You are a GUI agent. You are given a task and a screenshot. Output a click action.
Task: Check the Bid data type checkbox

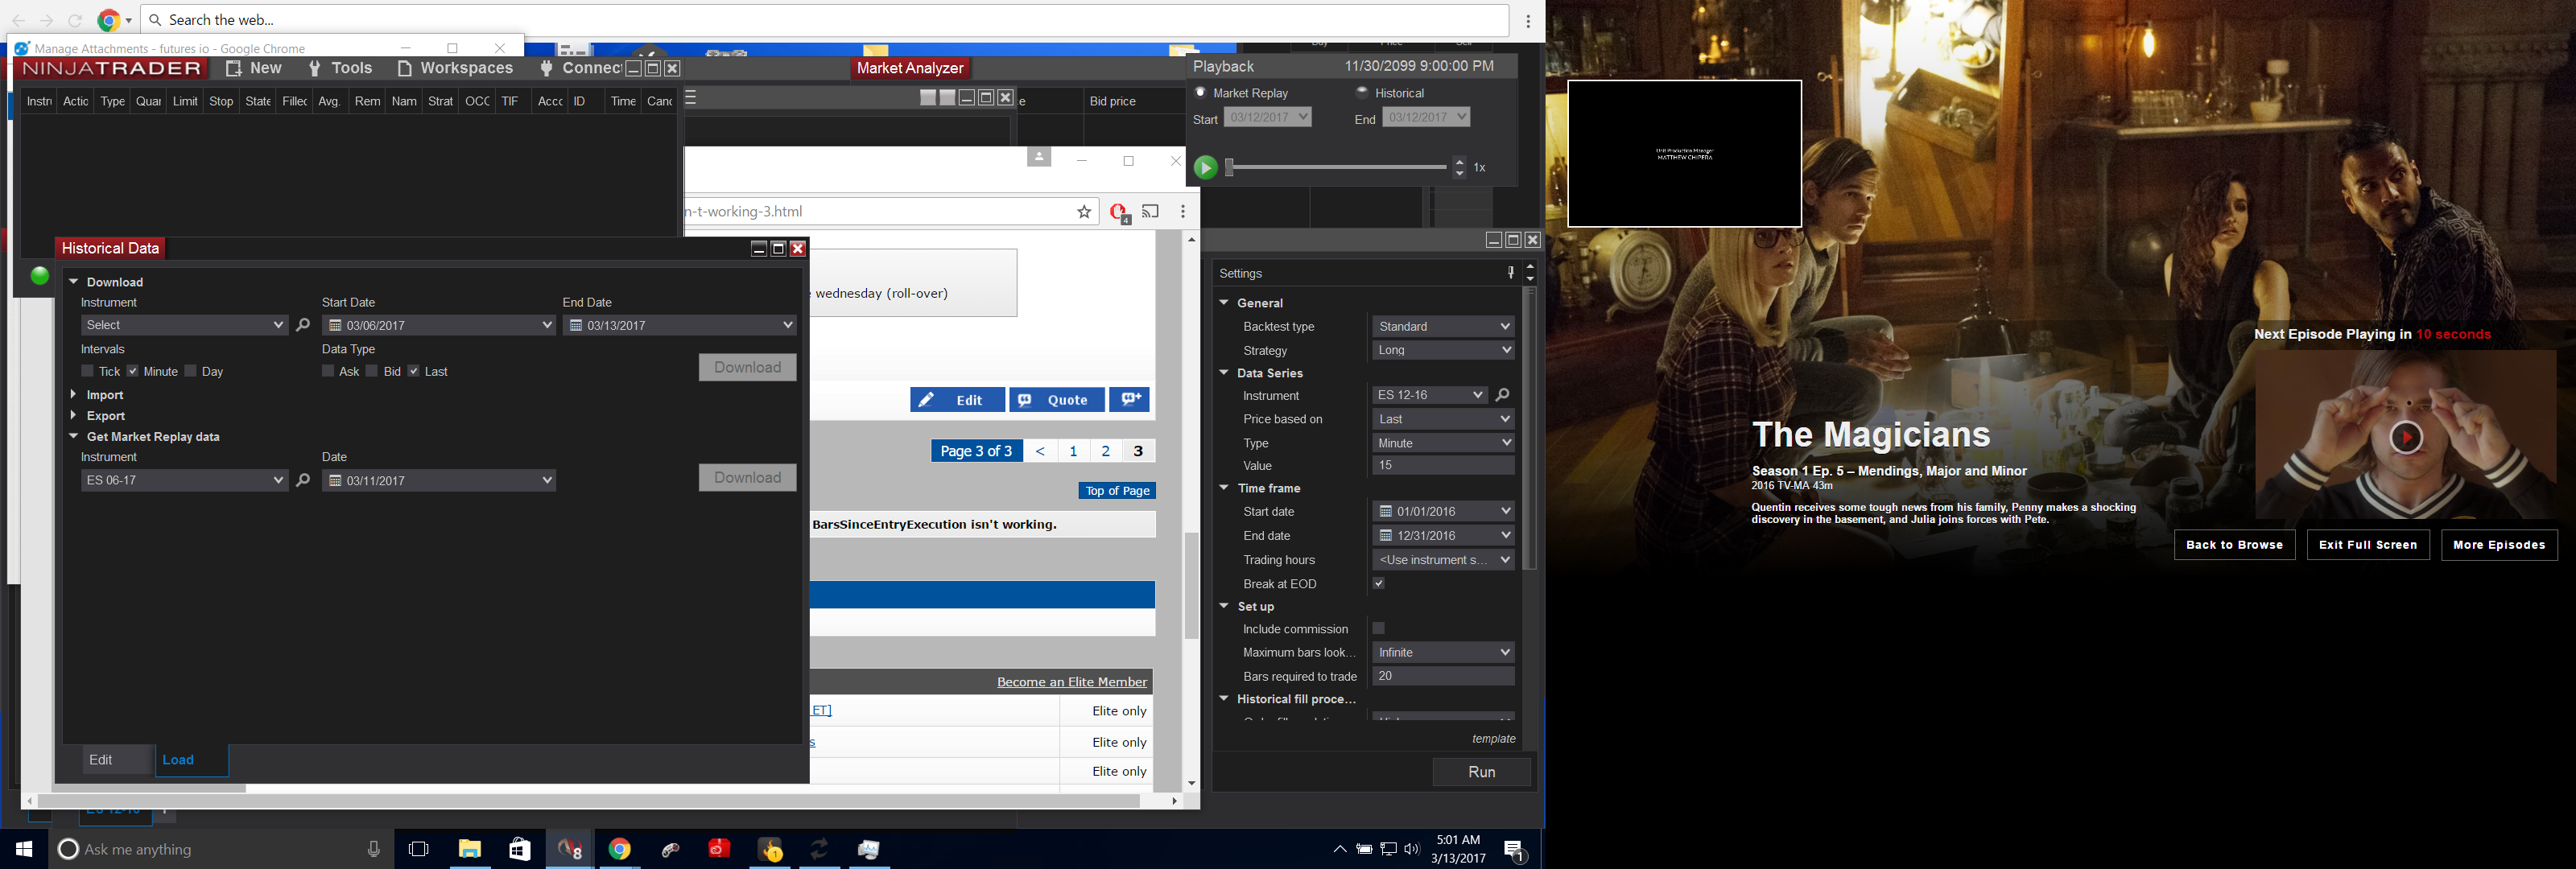[x=372, y=371]
